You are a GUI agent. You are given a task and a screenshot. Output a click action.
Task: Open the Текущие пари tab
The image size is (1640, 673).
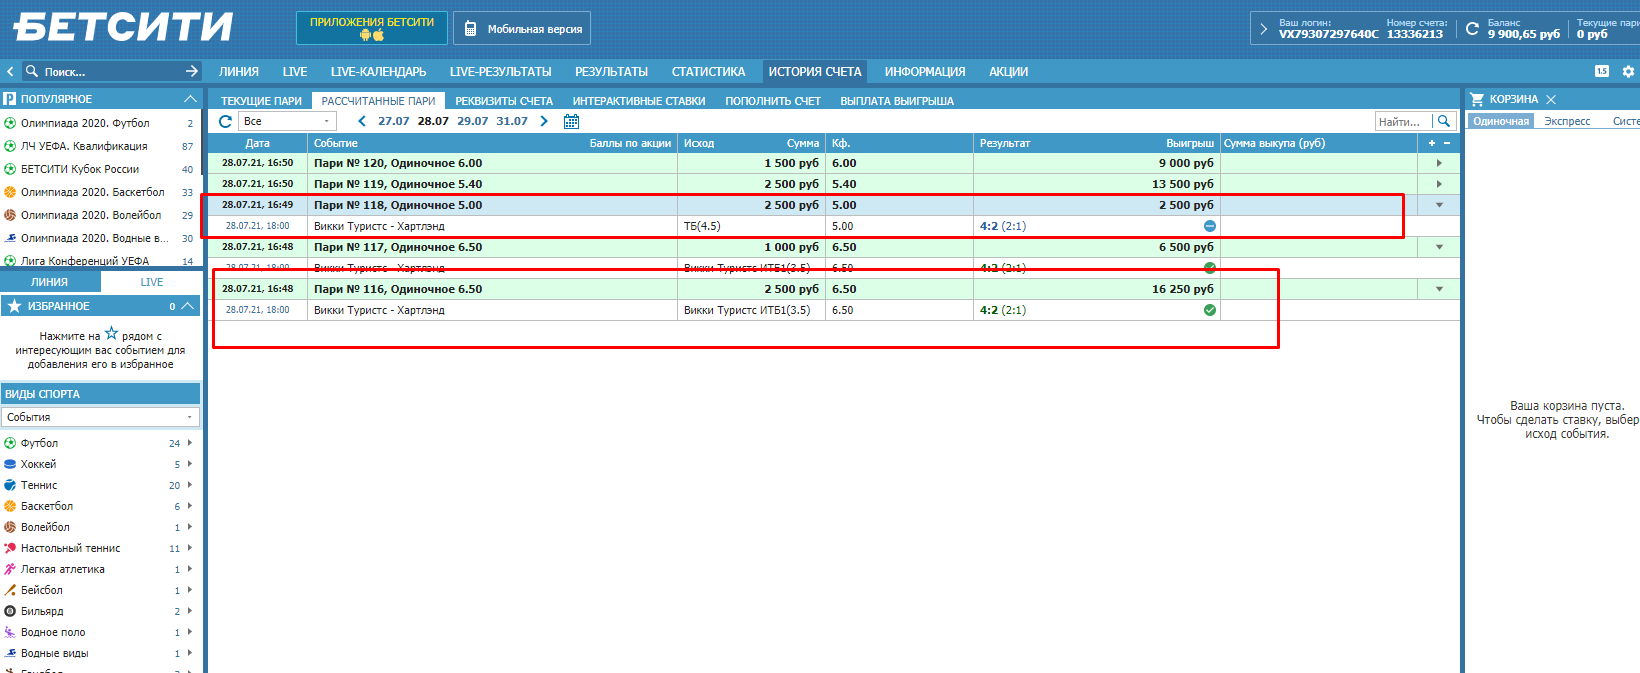(x=261, y=101)
